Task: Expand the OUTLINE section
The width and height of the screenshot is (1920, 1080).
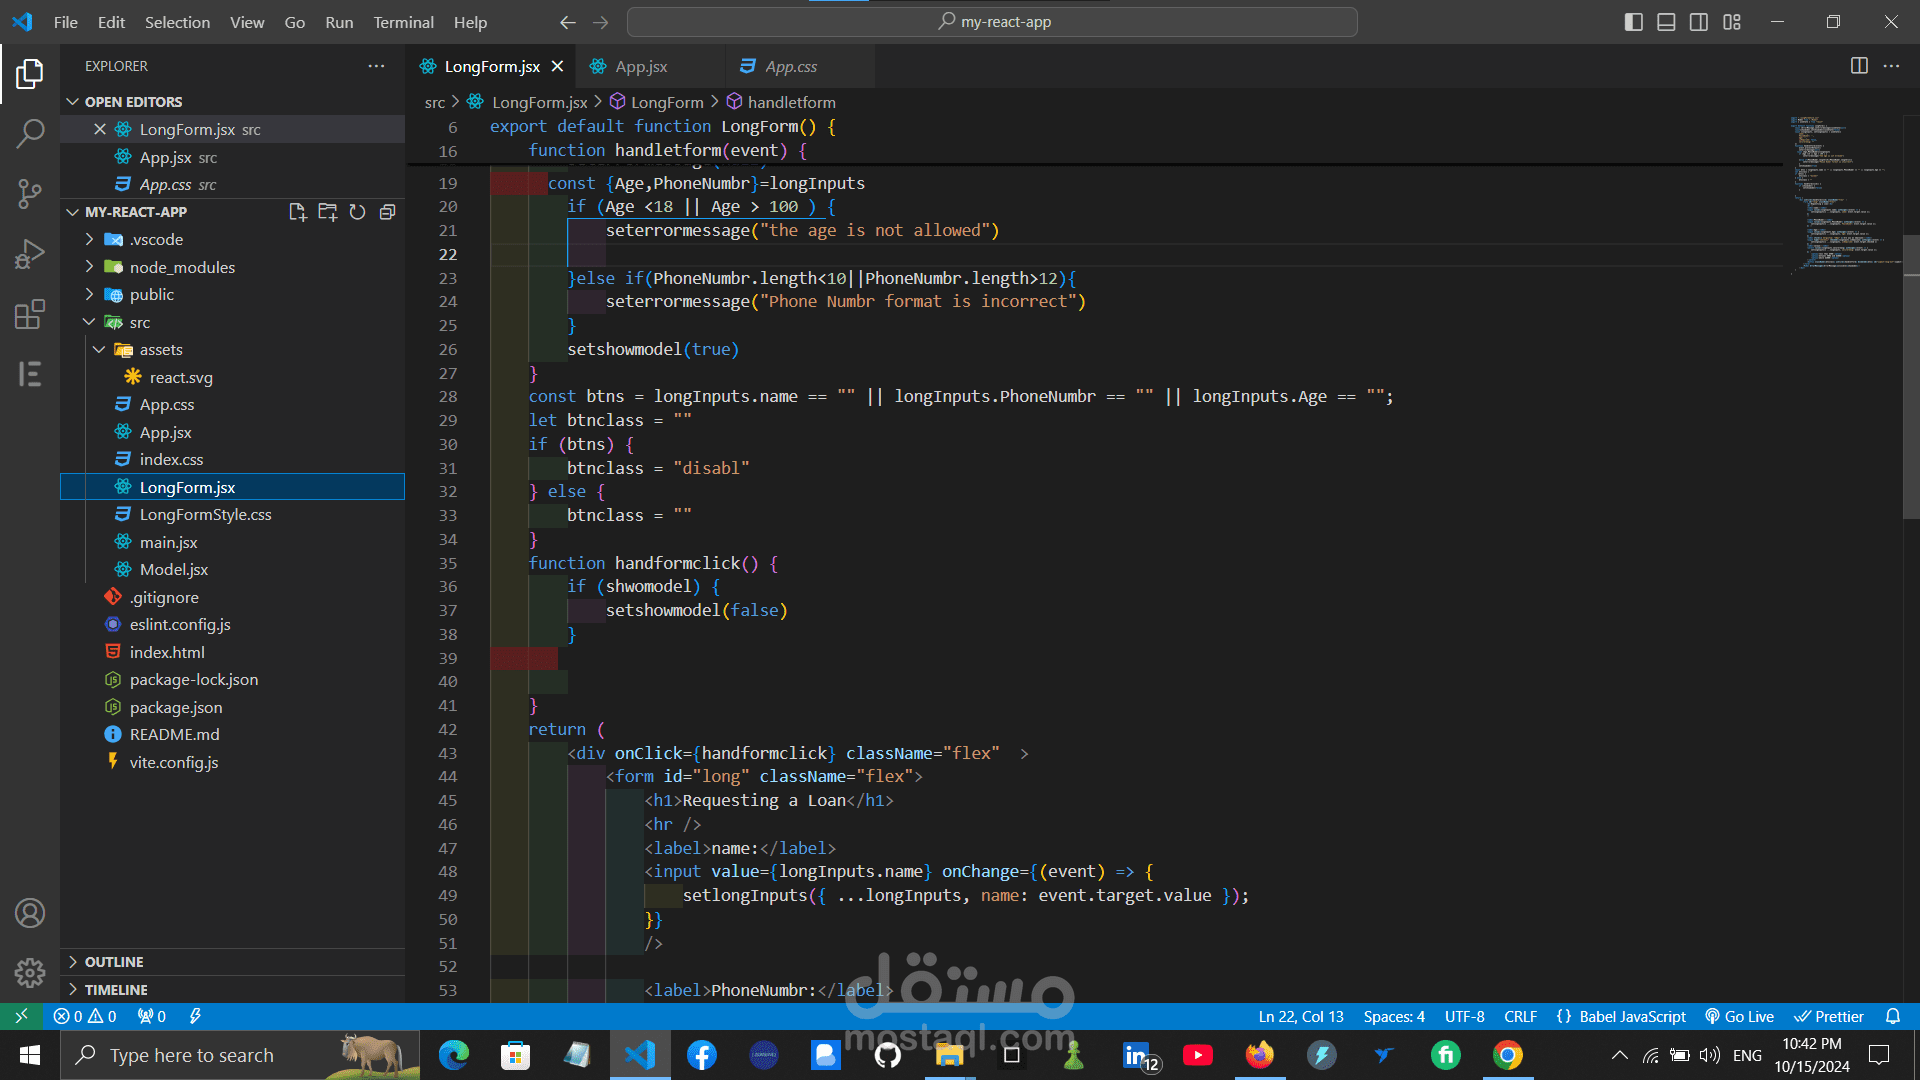Action: [x=114, y=962]
